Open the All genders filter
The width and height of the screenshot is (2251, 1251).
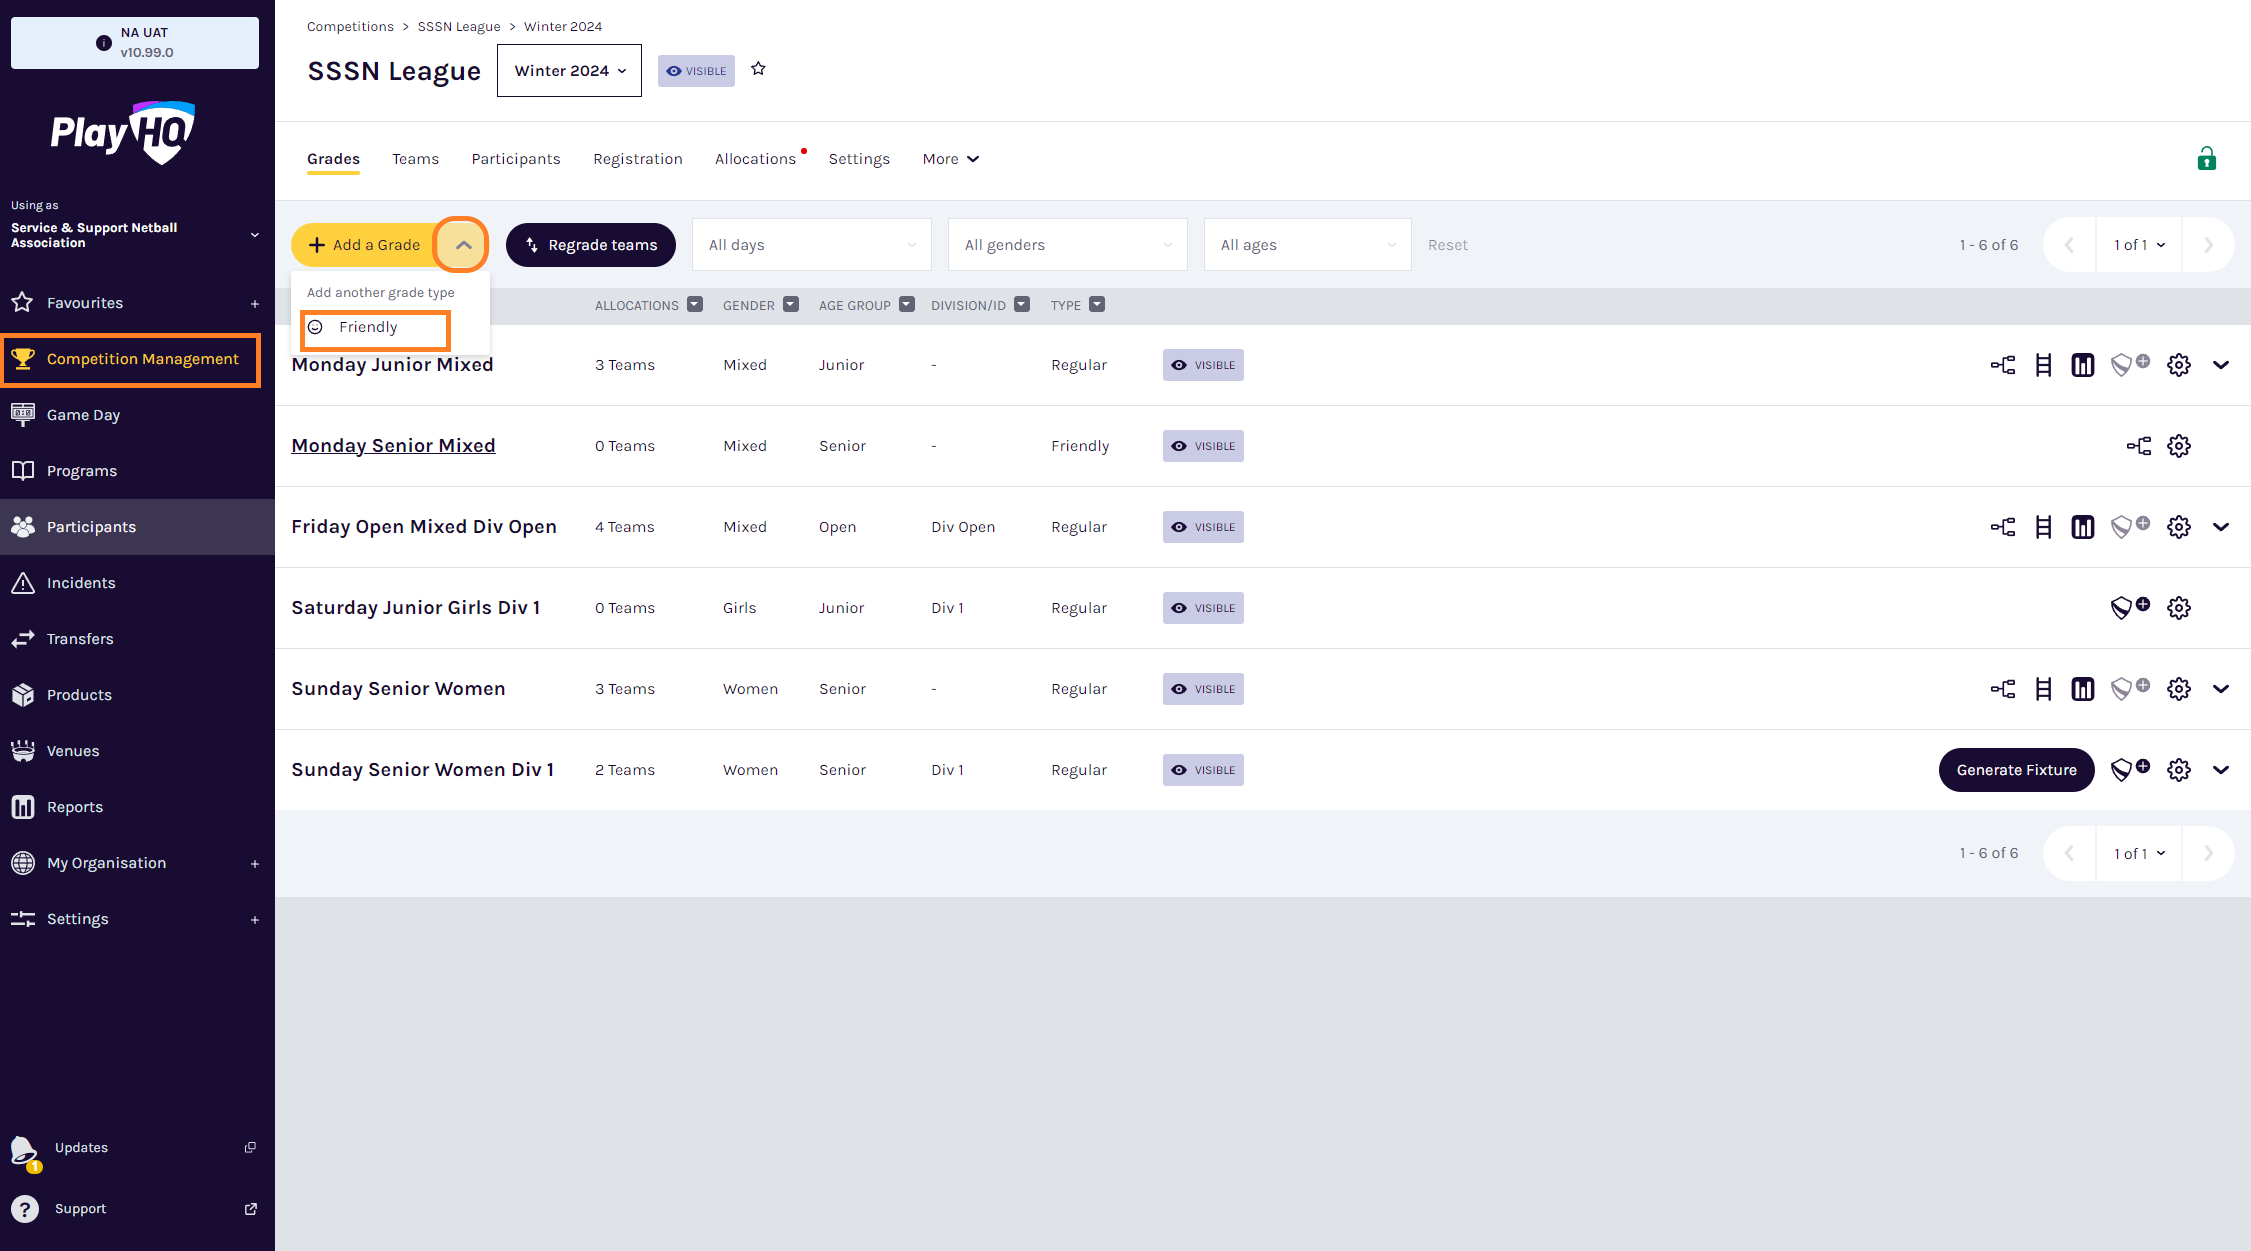pos(1067,245)
